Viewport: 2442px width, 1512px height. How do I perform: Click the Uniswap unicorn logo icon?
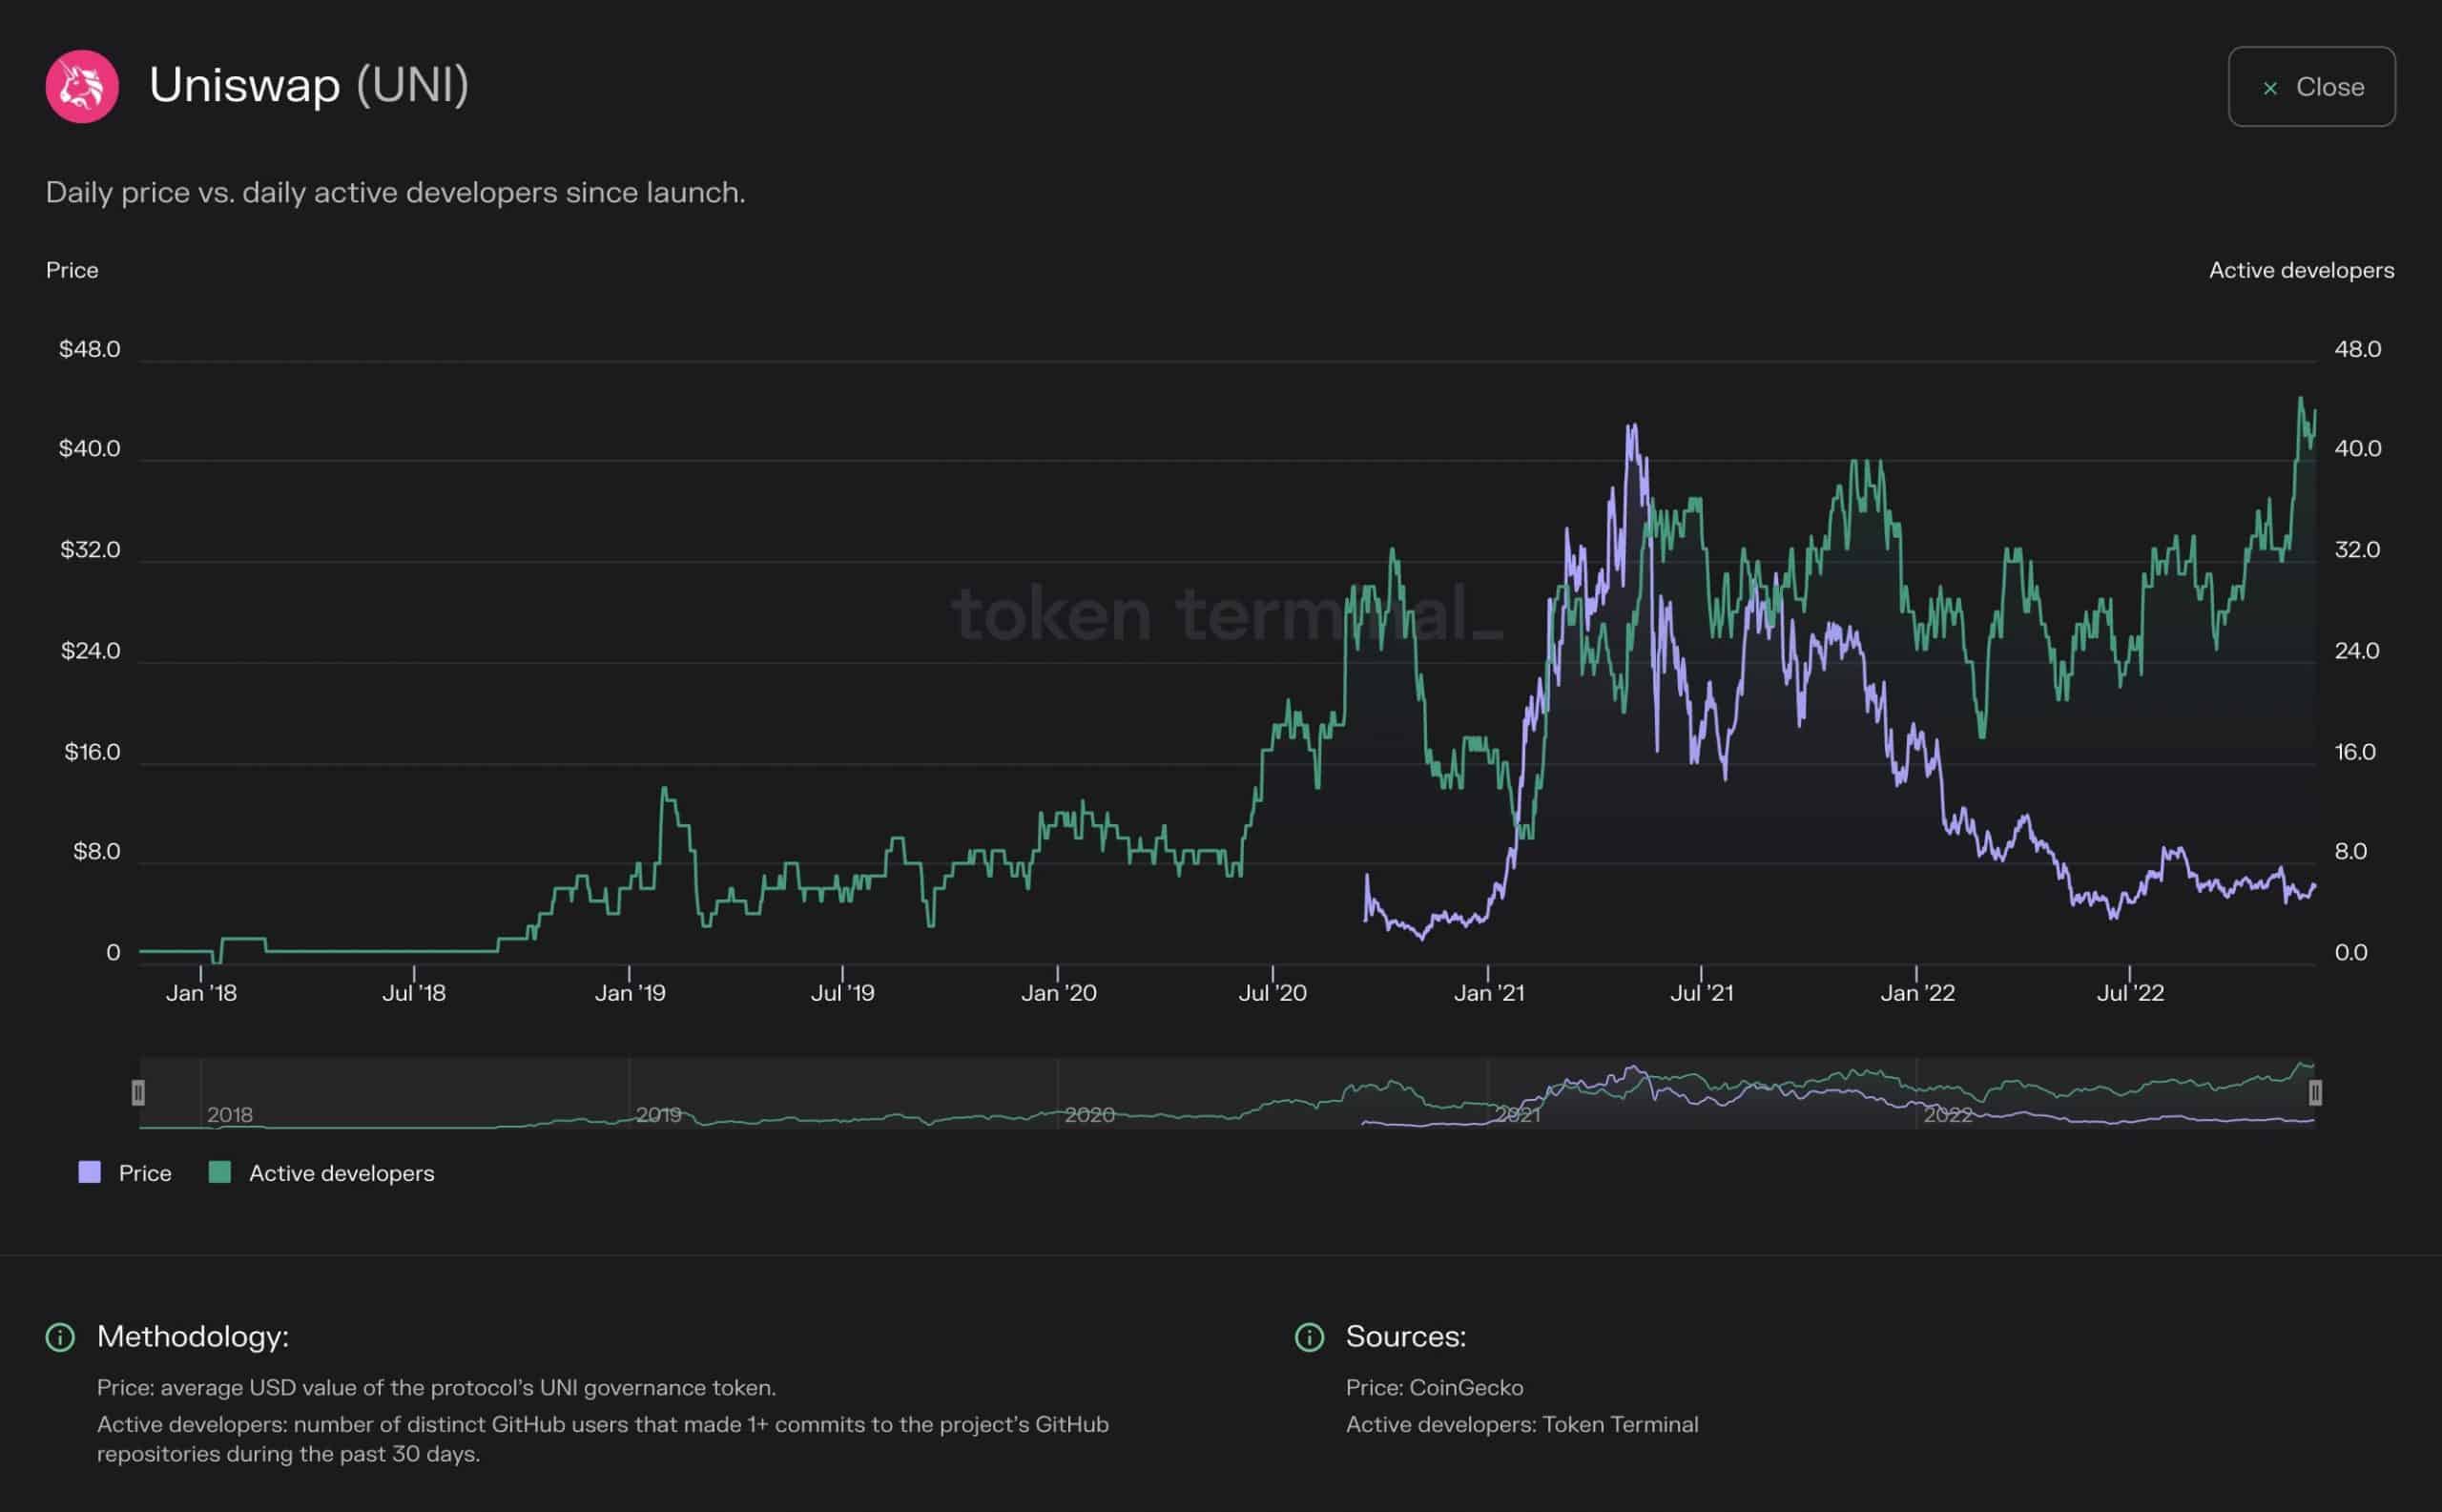click(x=82, y=86)
